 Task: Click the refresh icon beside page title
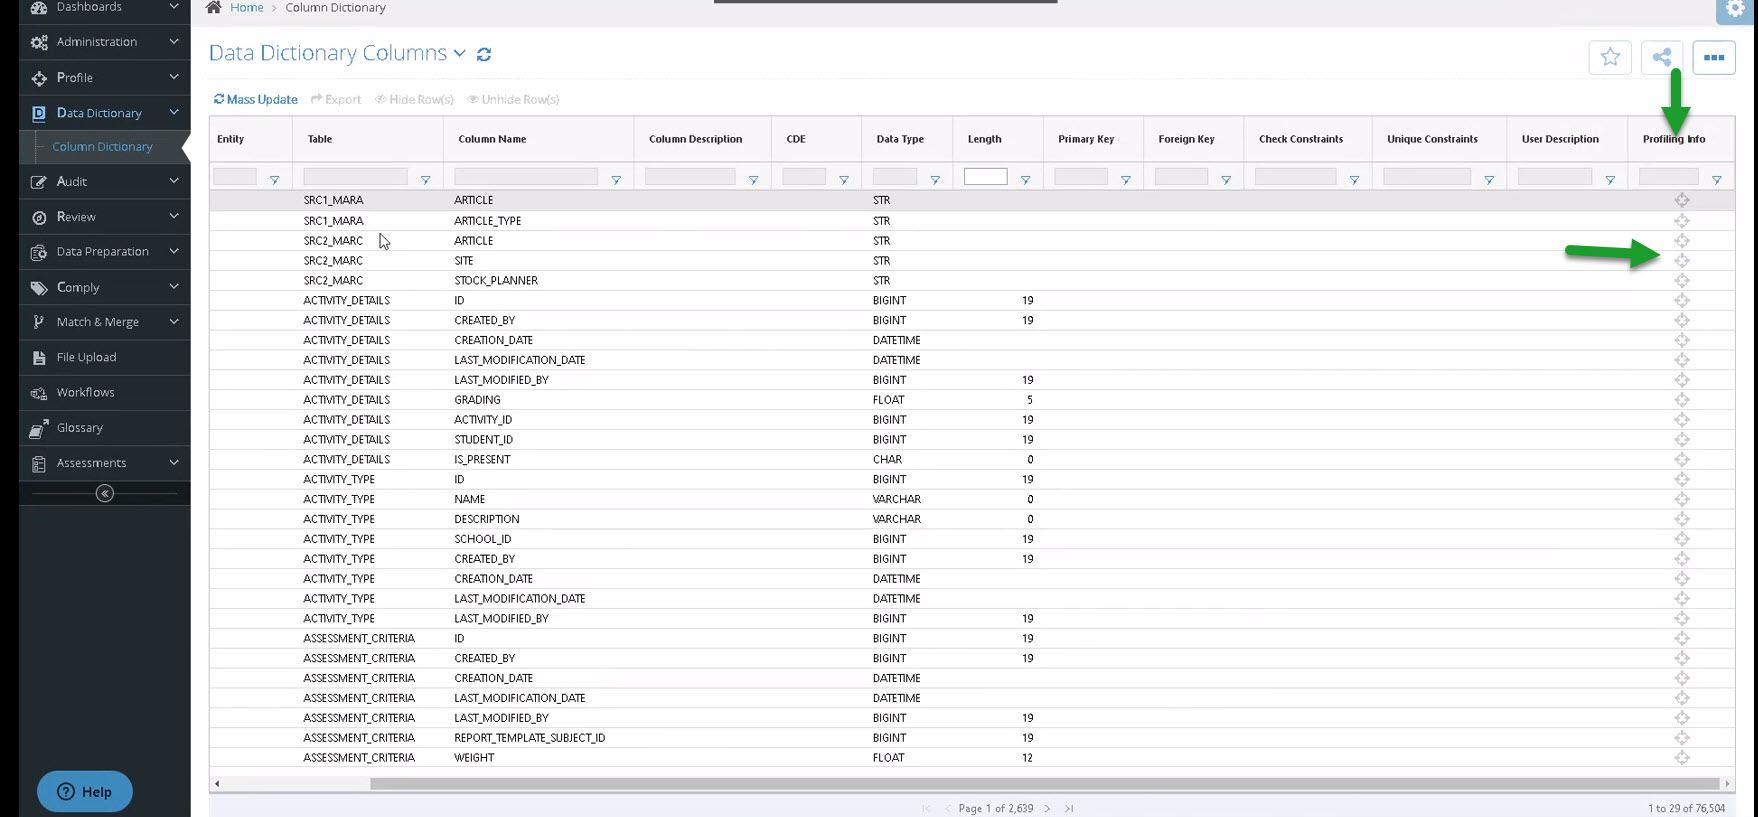(484, 54)
